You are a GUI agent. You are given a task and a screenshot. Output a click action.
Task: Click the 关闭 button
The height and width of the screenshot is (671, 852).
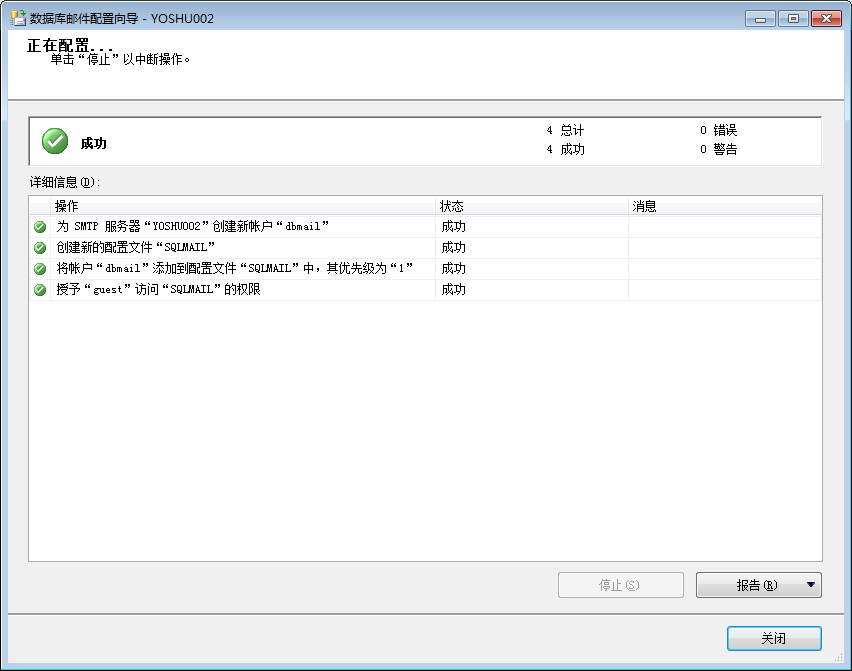point(774,638)
